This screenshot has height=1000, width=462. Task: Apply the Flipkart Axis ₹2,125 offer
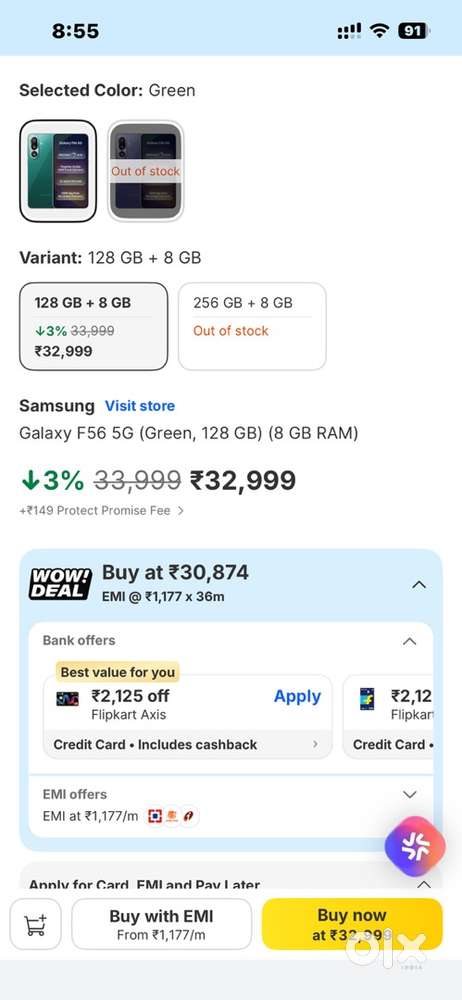(297, 696)
